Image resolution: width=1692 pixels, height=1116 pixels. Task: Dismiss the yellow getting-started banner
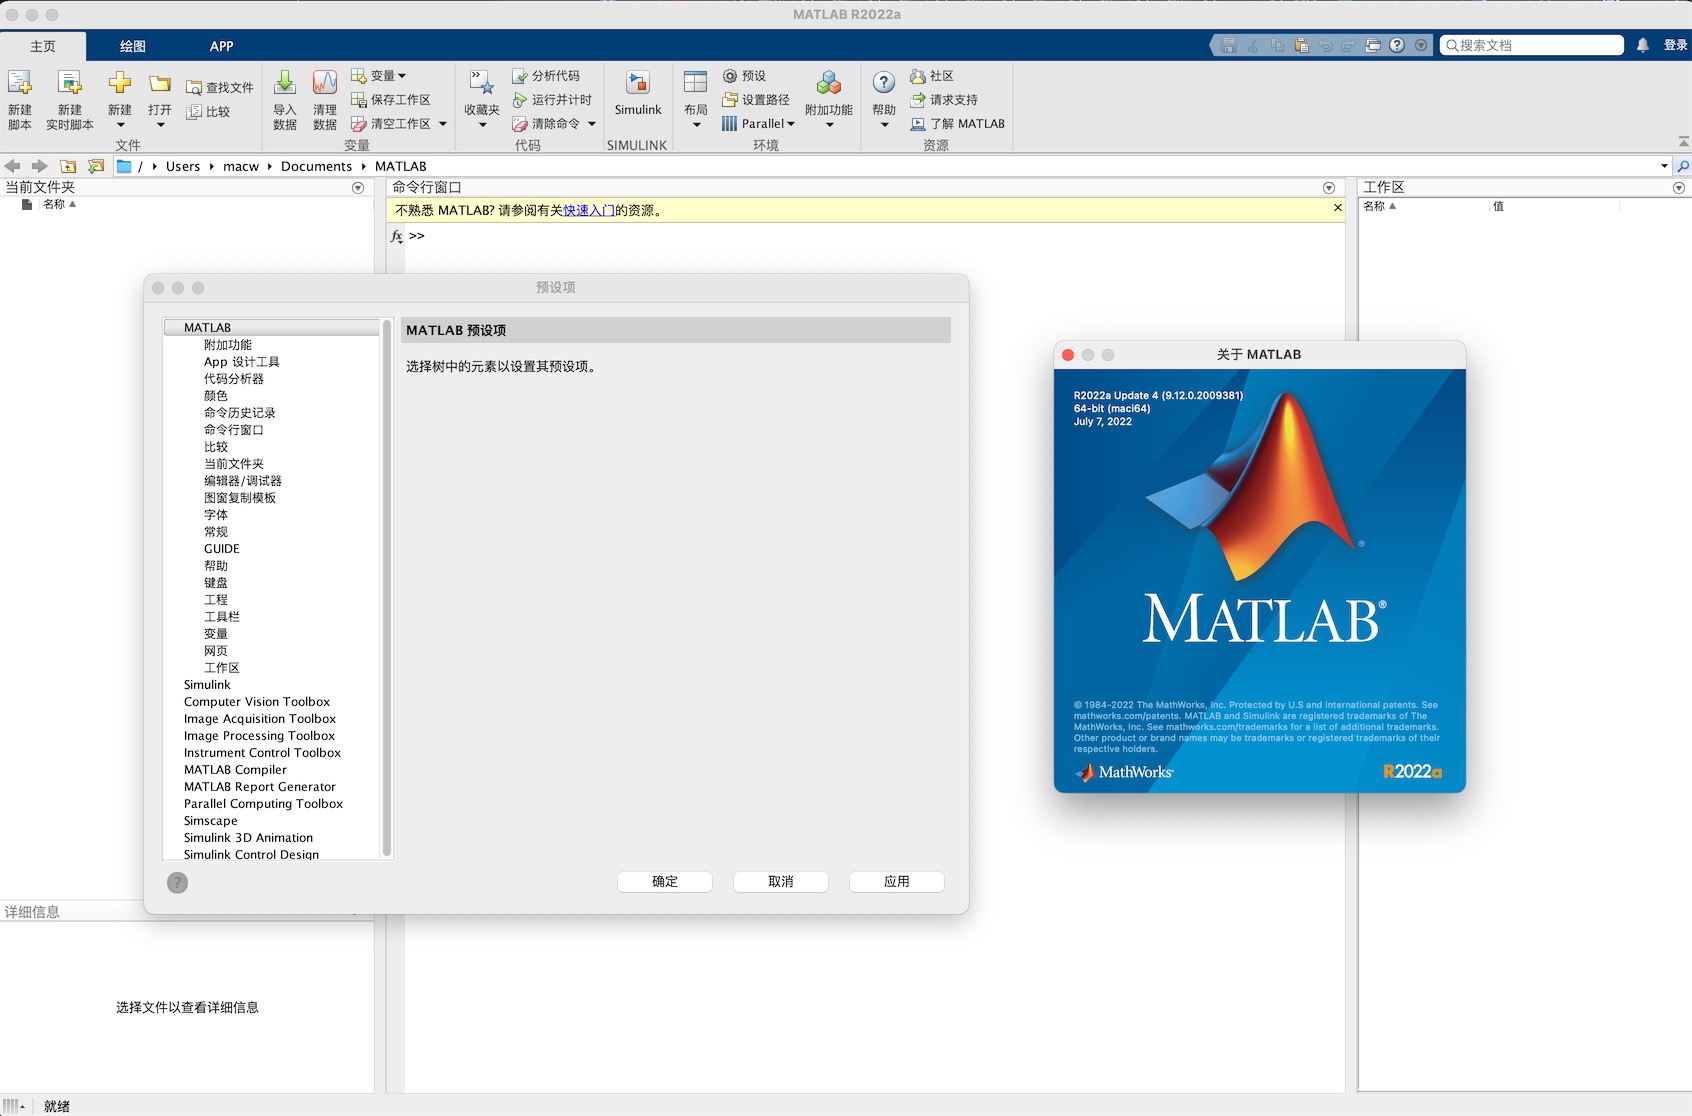click(1338, 208)
